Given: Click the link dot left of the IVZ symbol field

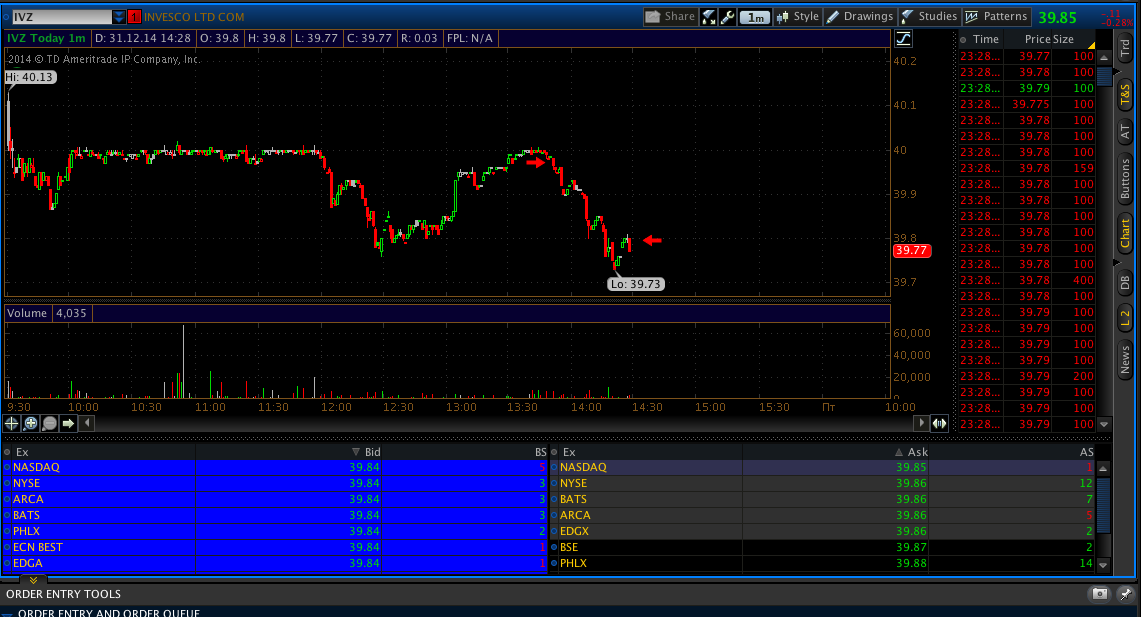Looking at the screenshot, I should (7, 17).
